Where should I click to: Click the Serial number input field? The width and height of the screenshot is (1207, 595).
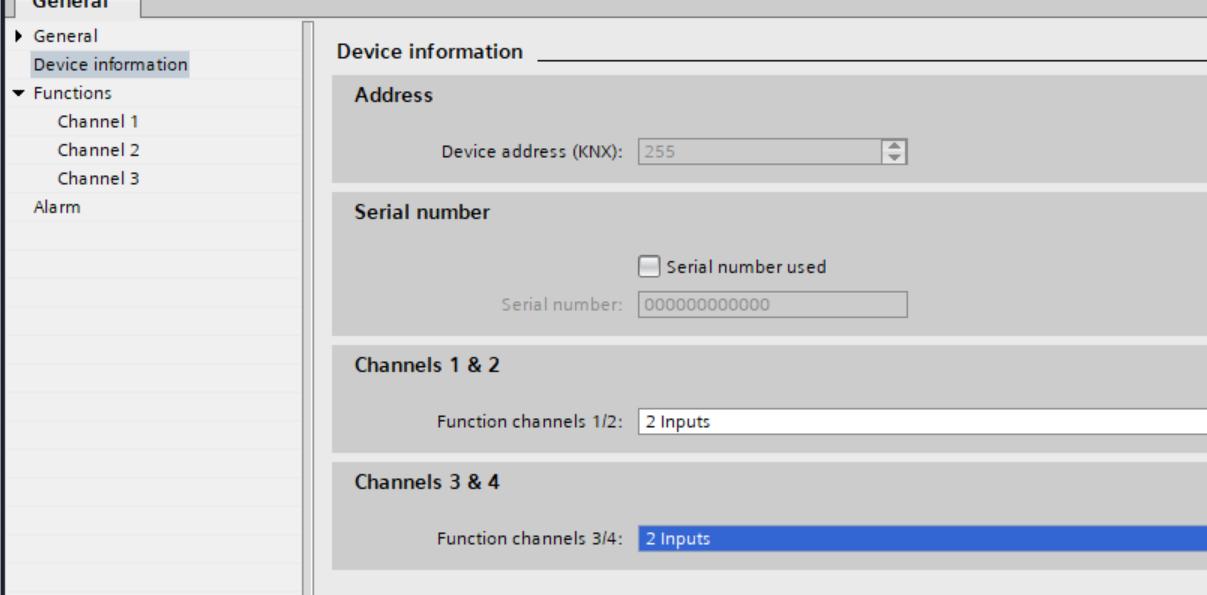point(772,305)
